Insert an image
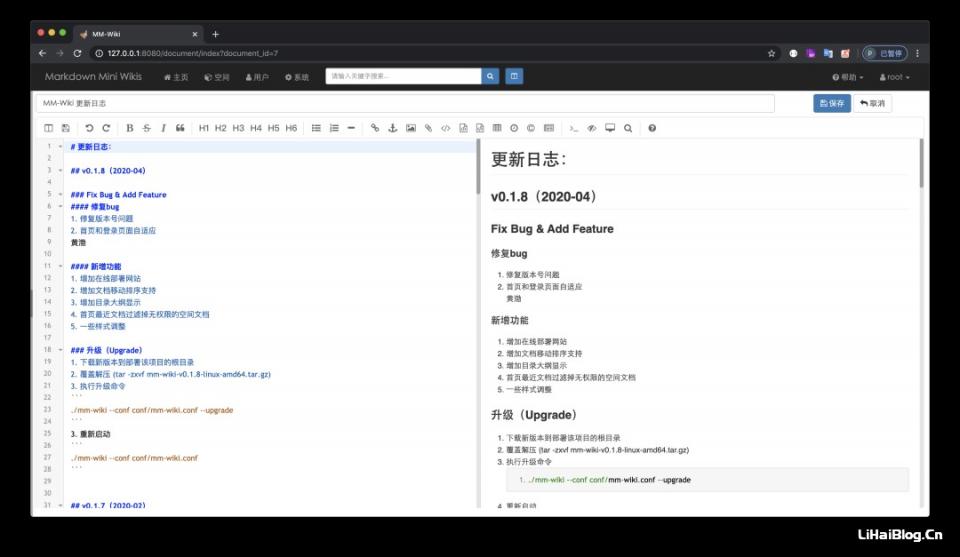This screenshot has width=960, height=557. click(x=411, y=128)
